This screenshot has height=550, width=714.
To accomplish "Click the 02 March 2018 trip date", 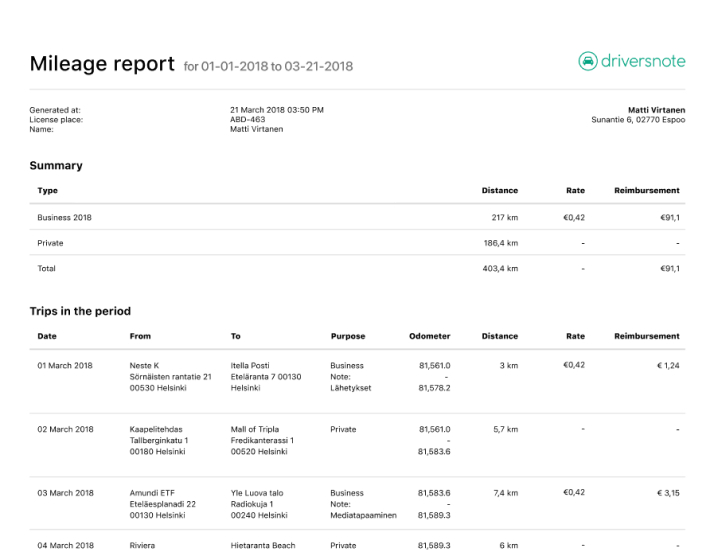I will (x=65, y=429).
